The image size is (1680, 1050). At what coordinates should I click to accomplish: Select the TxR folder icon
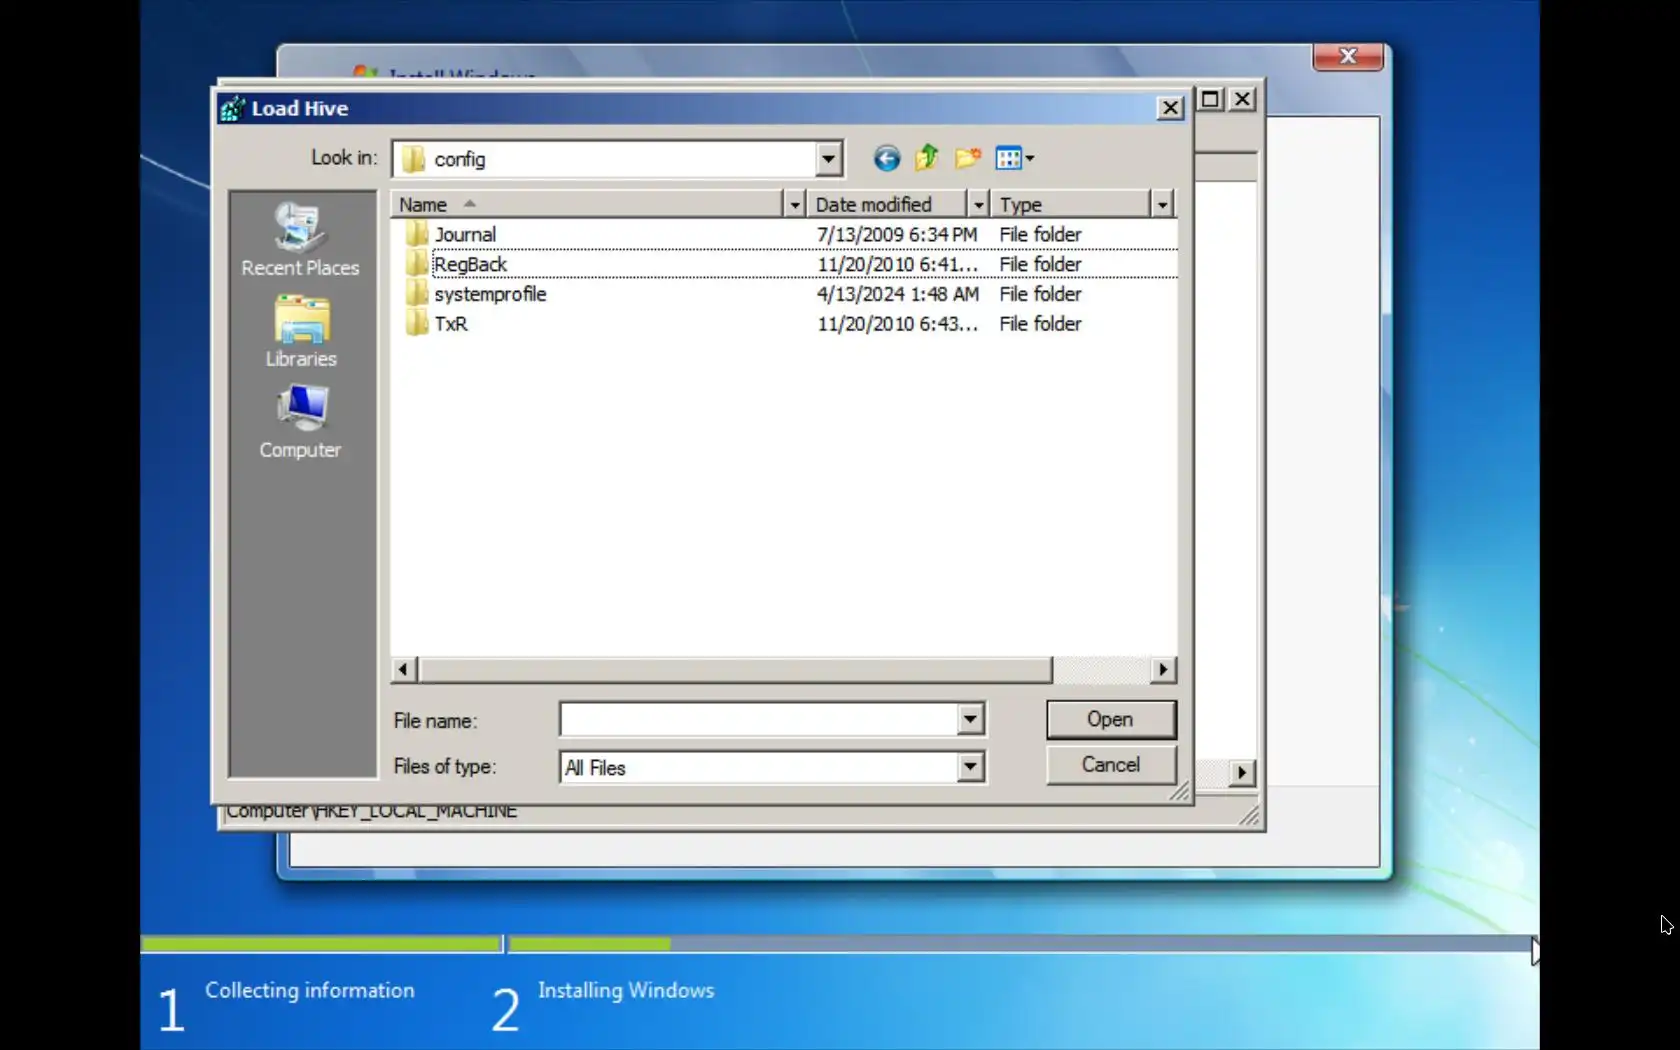(417, 324)
